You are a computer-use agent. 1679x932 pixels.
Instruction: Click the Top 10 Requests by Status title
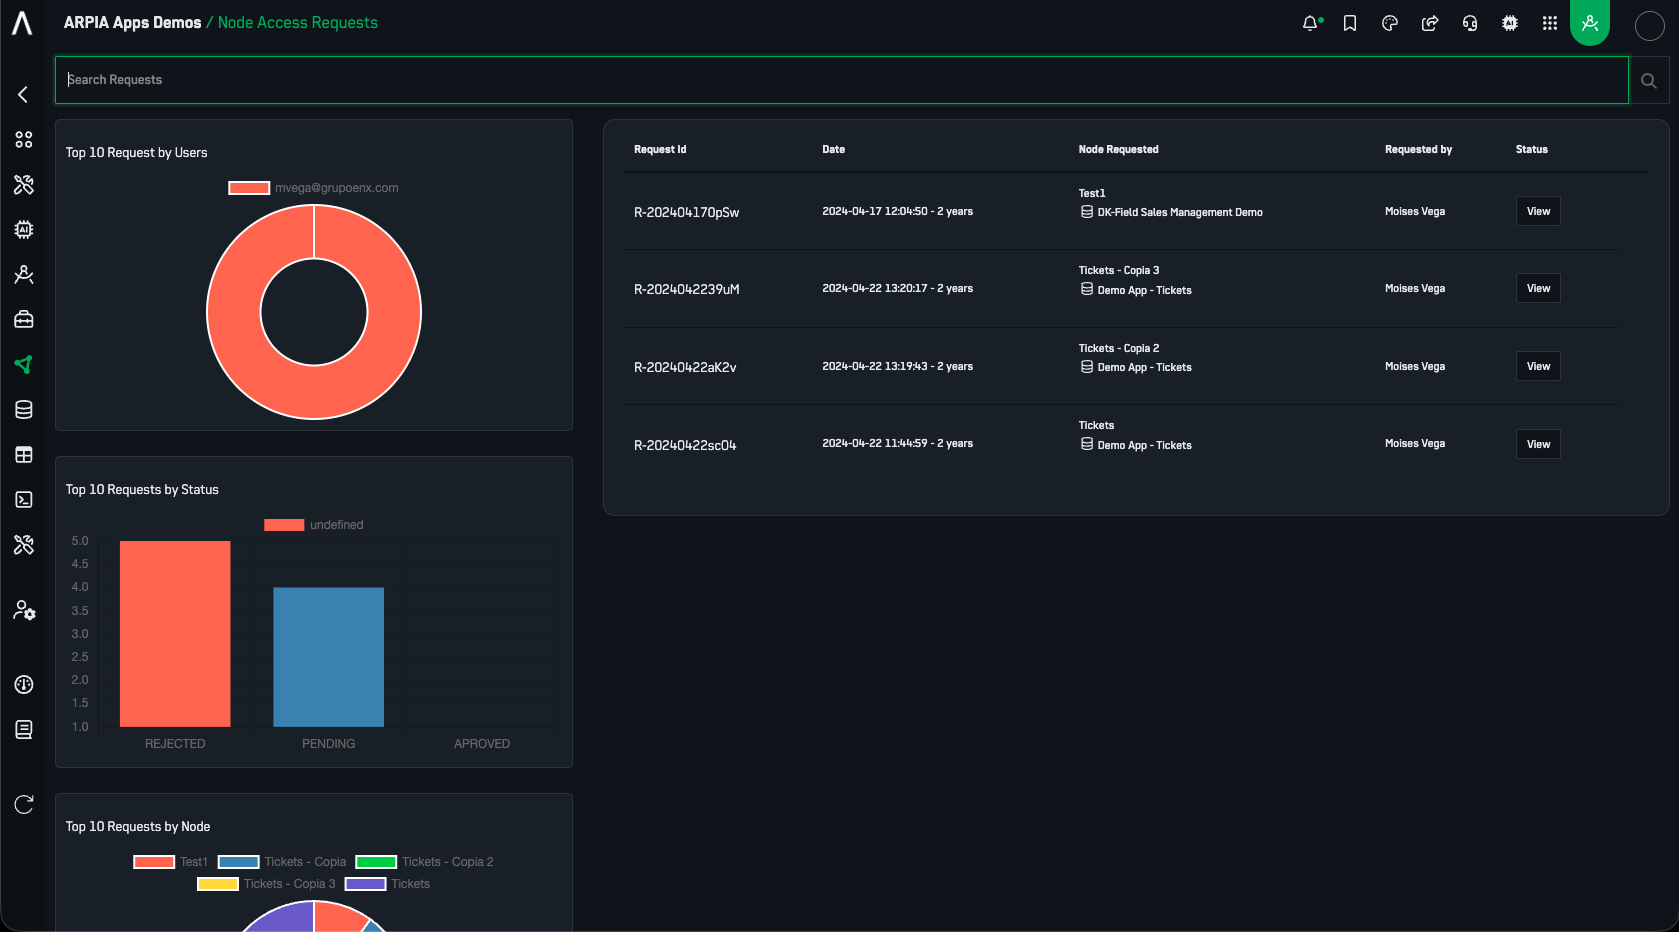142,490
